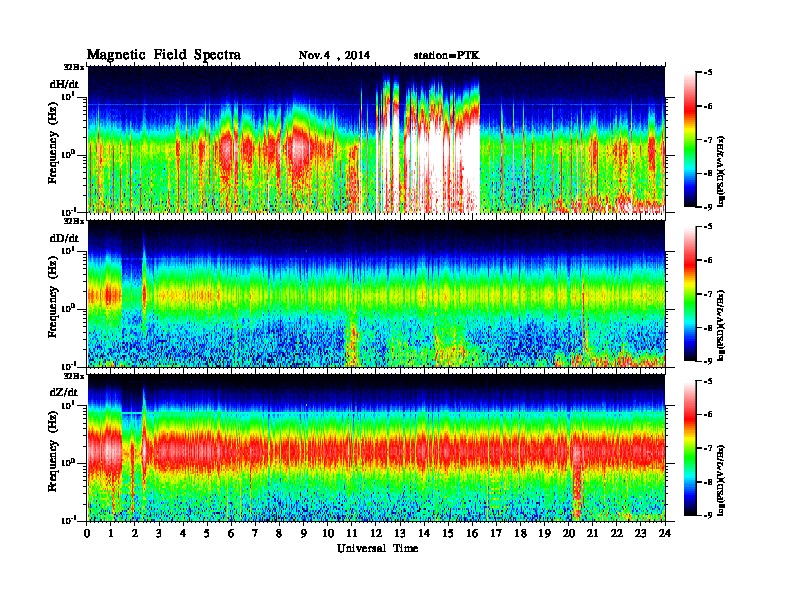The height and width of the screenshot is (612, 792).
Task: Click hour "4" on the Universal Time axis
Action: click(x=183, y=533)
